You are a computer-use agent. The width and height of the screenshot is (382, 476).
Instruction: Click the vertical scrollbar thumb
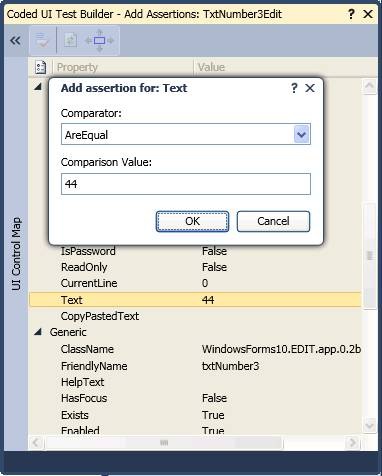[369, 256]
